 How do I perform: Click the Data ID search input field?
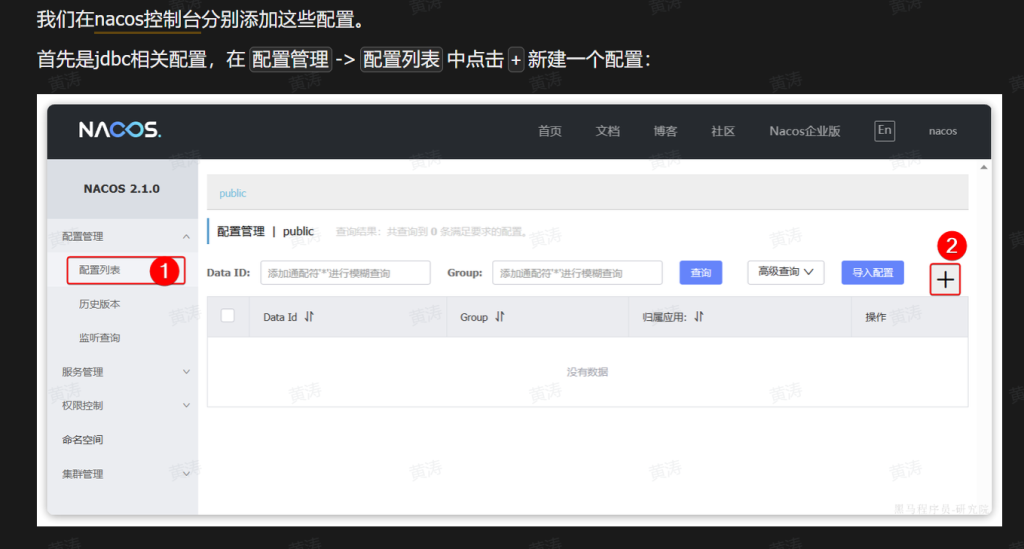345,273
